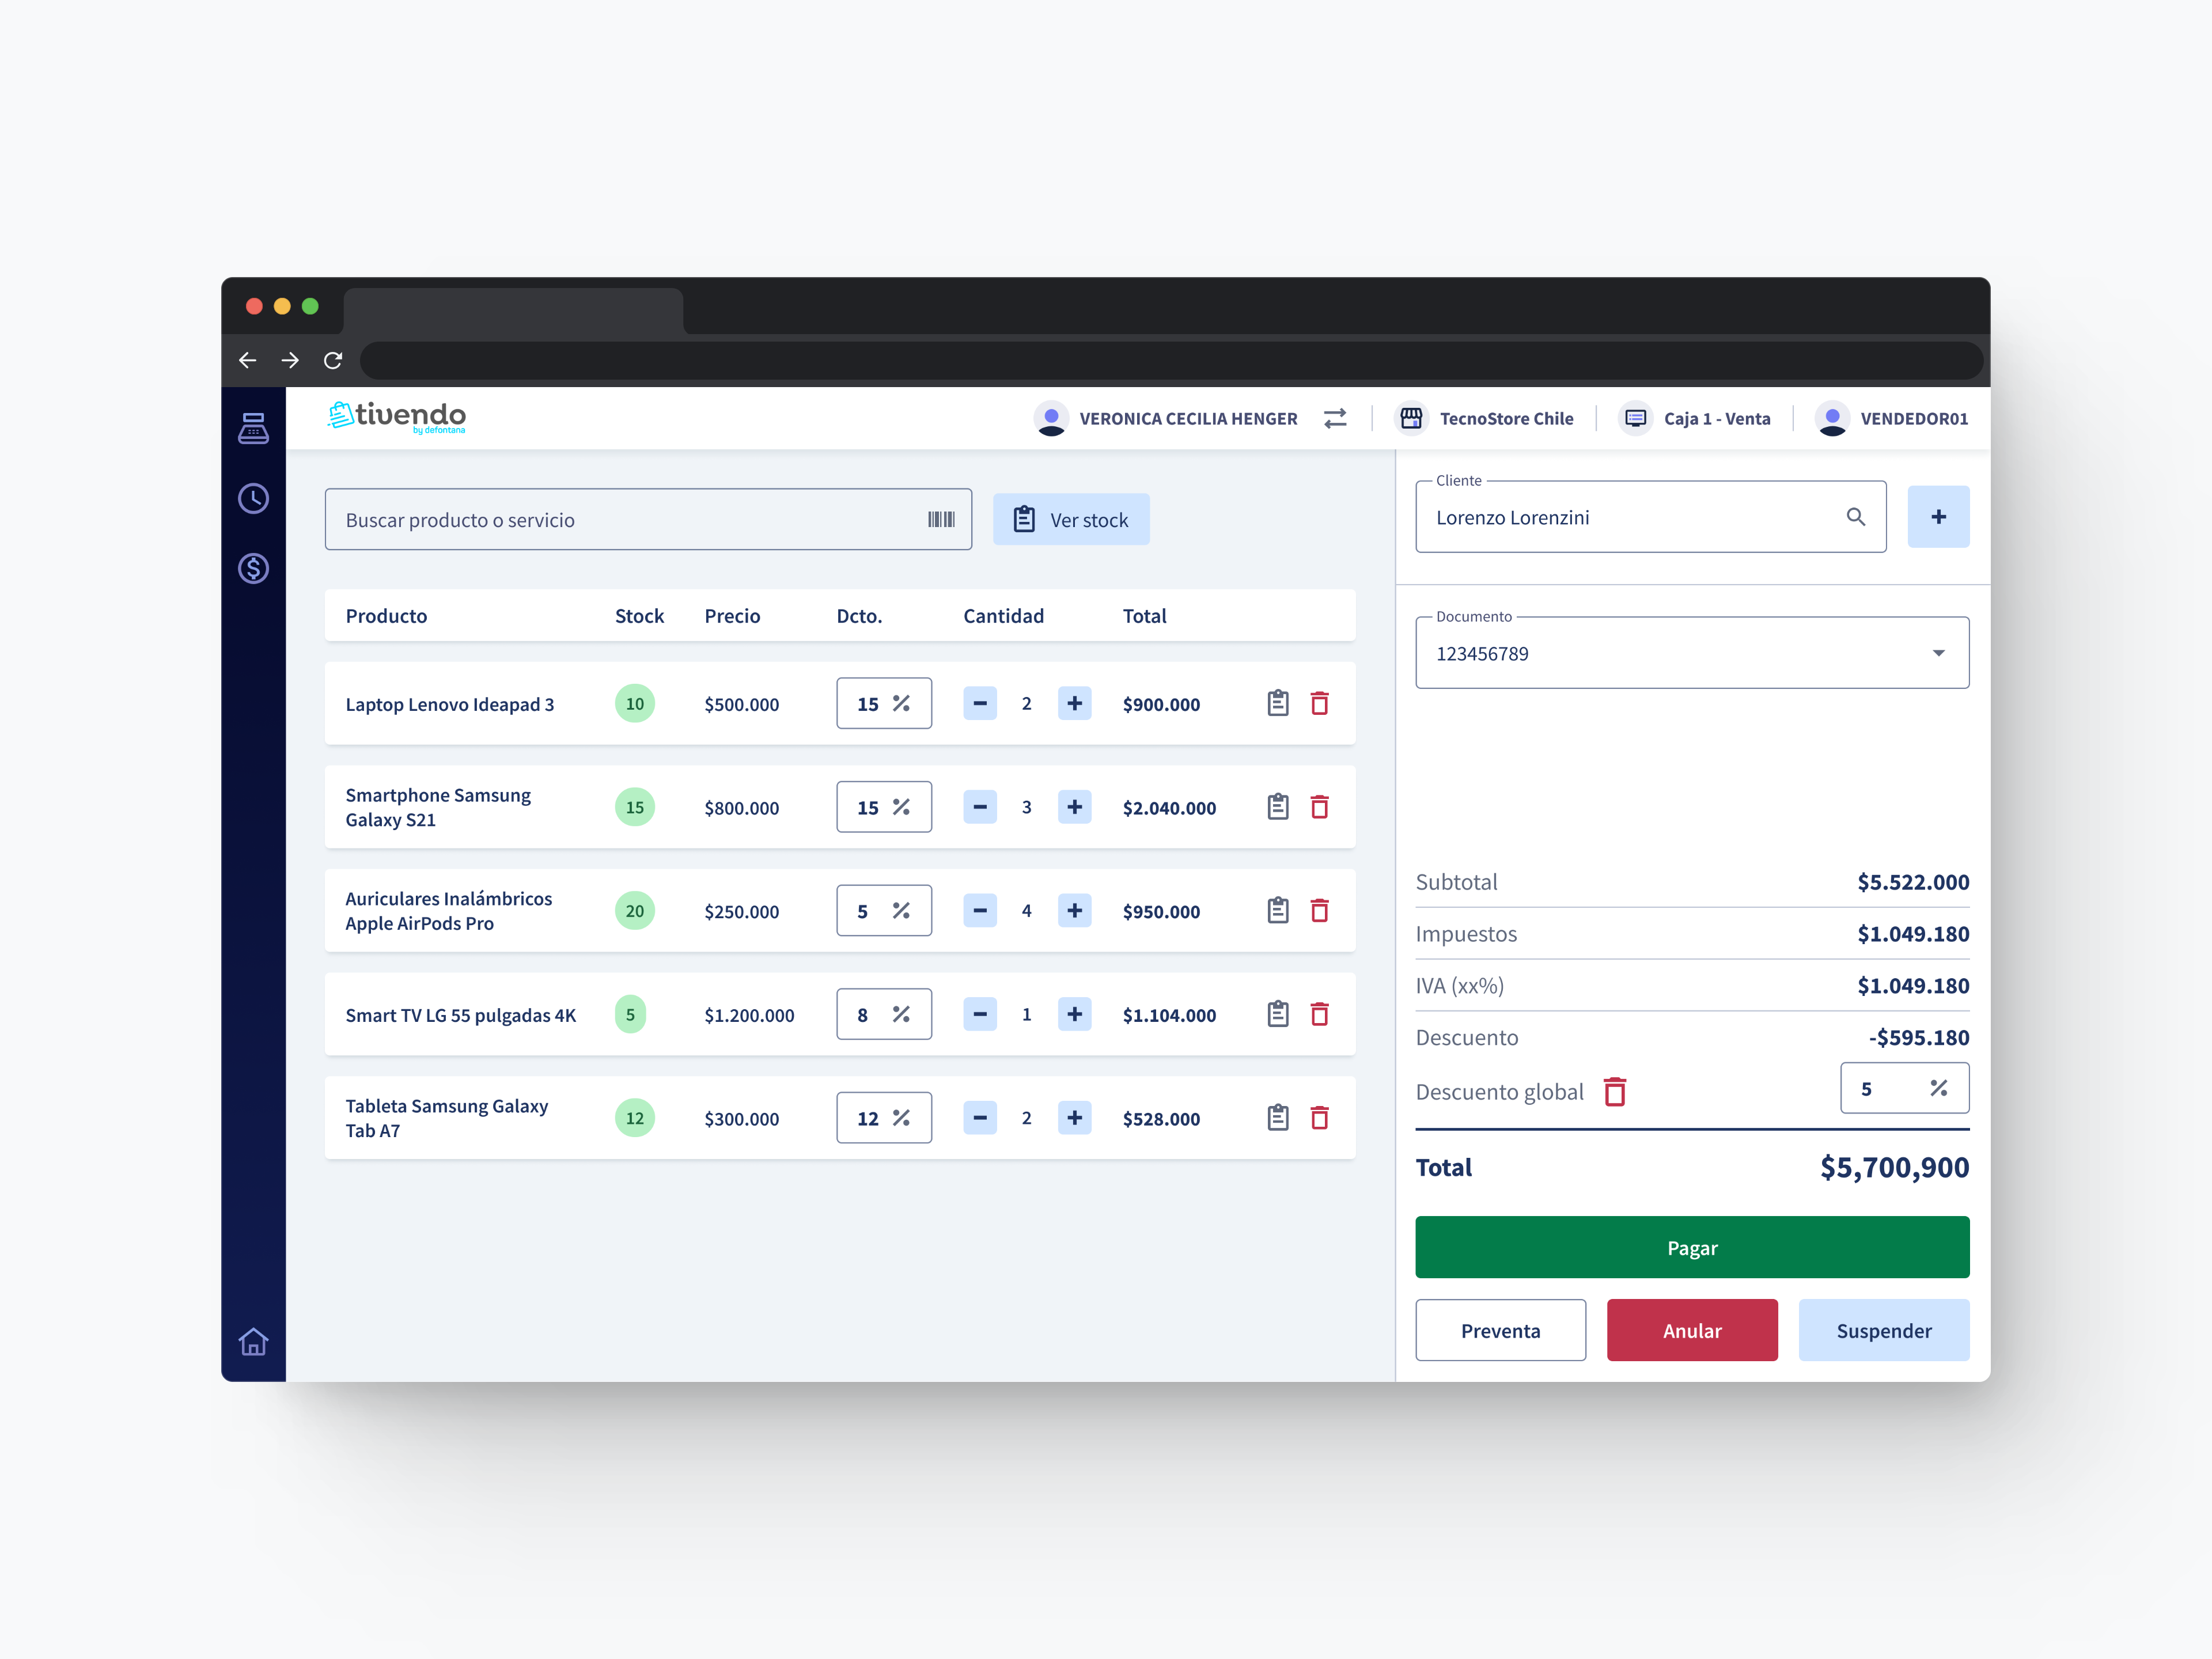The image size is (2212, 1659).
Task: Click Smartphone Samsung discount field showing 15
Action: click(884, 807)
